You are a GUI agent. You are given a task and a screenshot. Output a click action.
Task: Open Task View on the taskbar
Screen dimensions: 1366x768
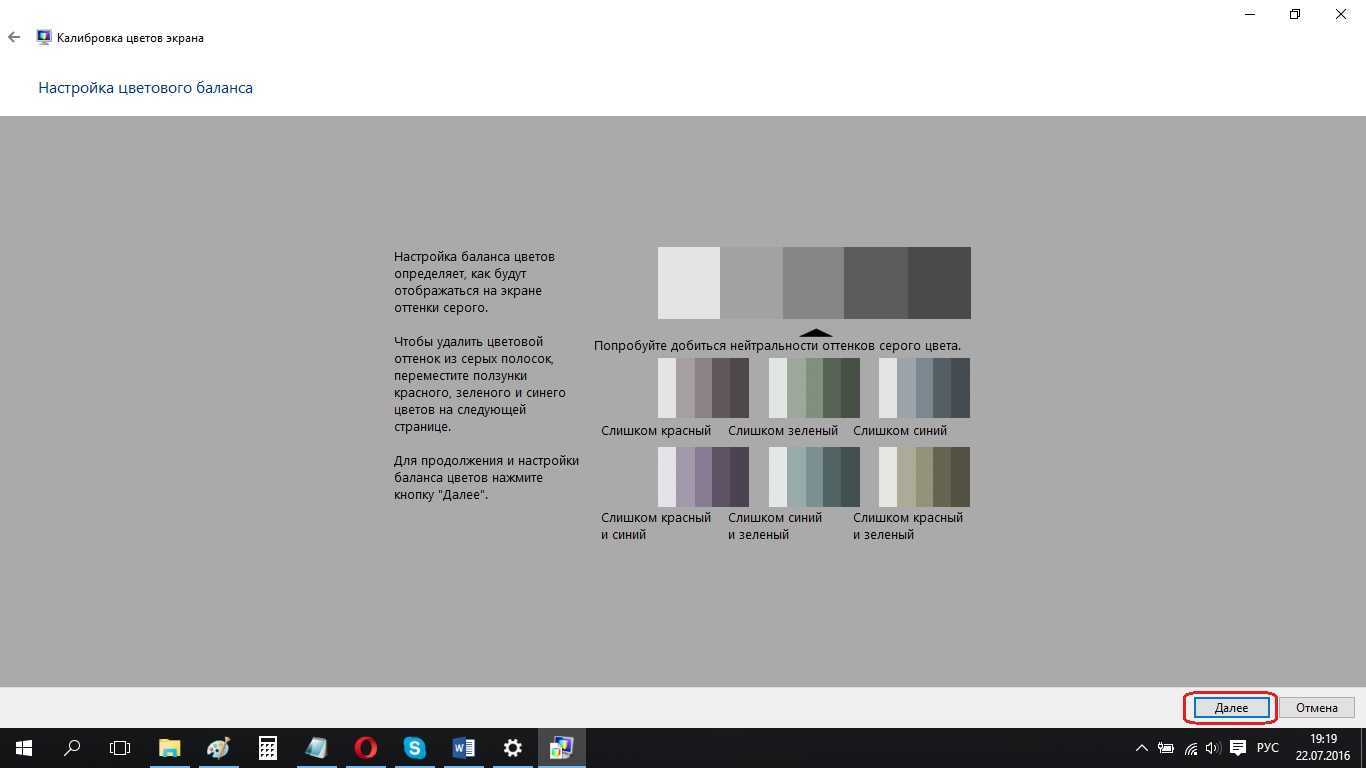tap(120, 748)
